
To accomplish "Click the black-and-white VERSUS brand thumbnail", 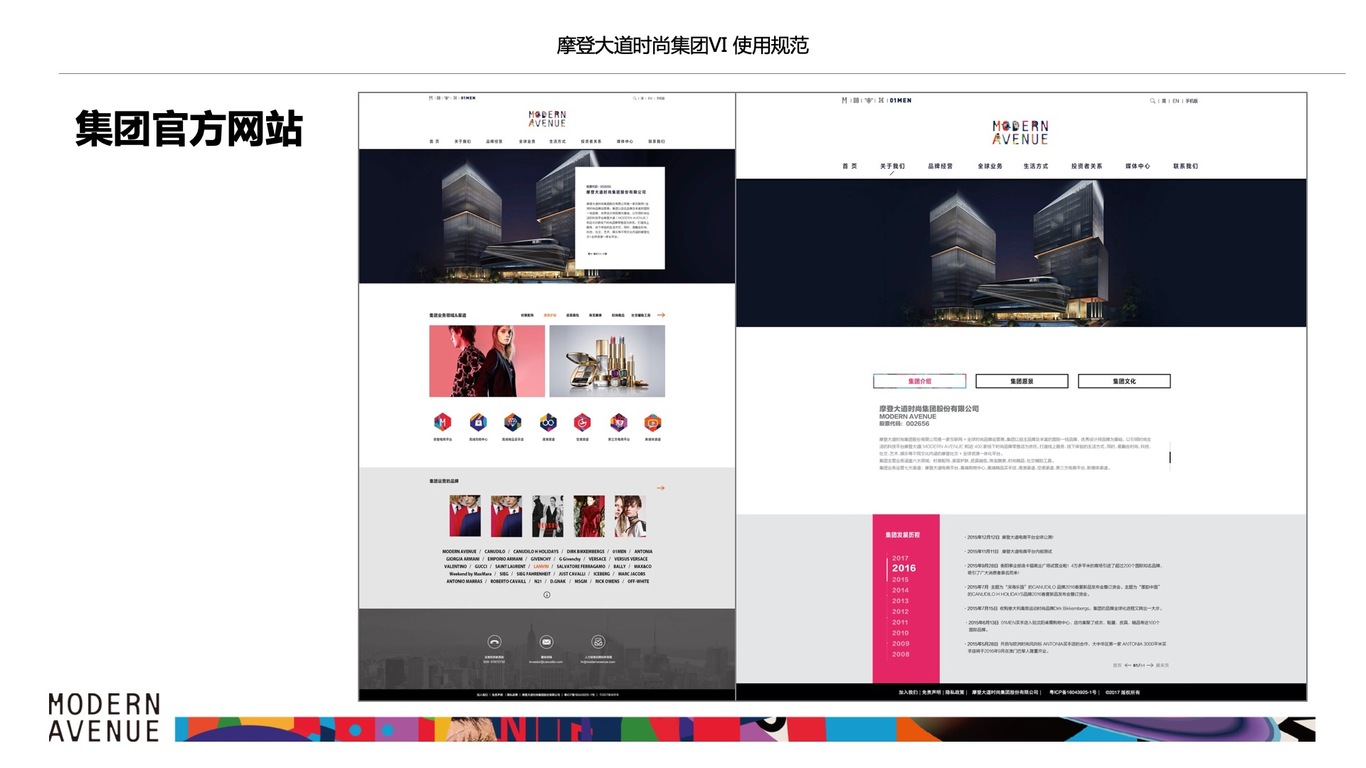I will [548, 516].
